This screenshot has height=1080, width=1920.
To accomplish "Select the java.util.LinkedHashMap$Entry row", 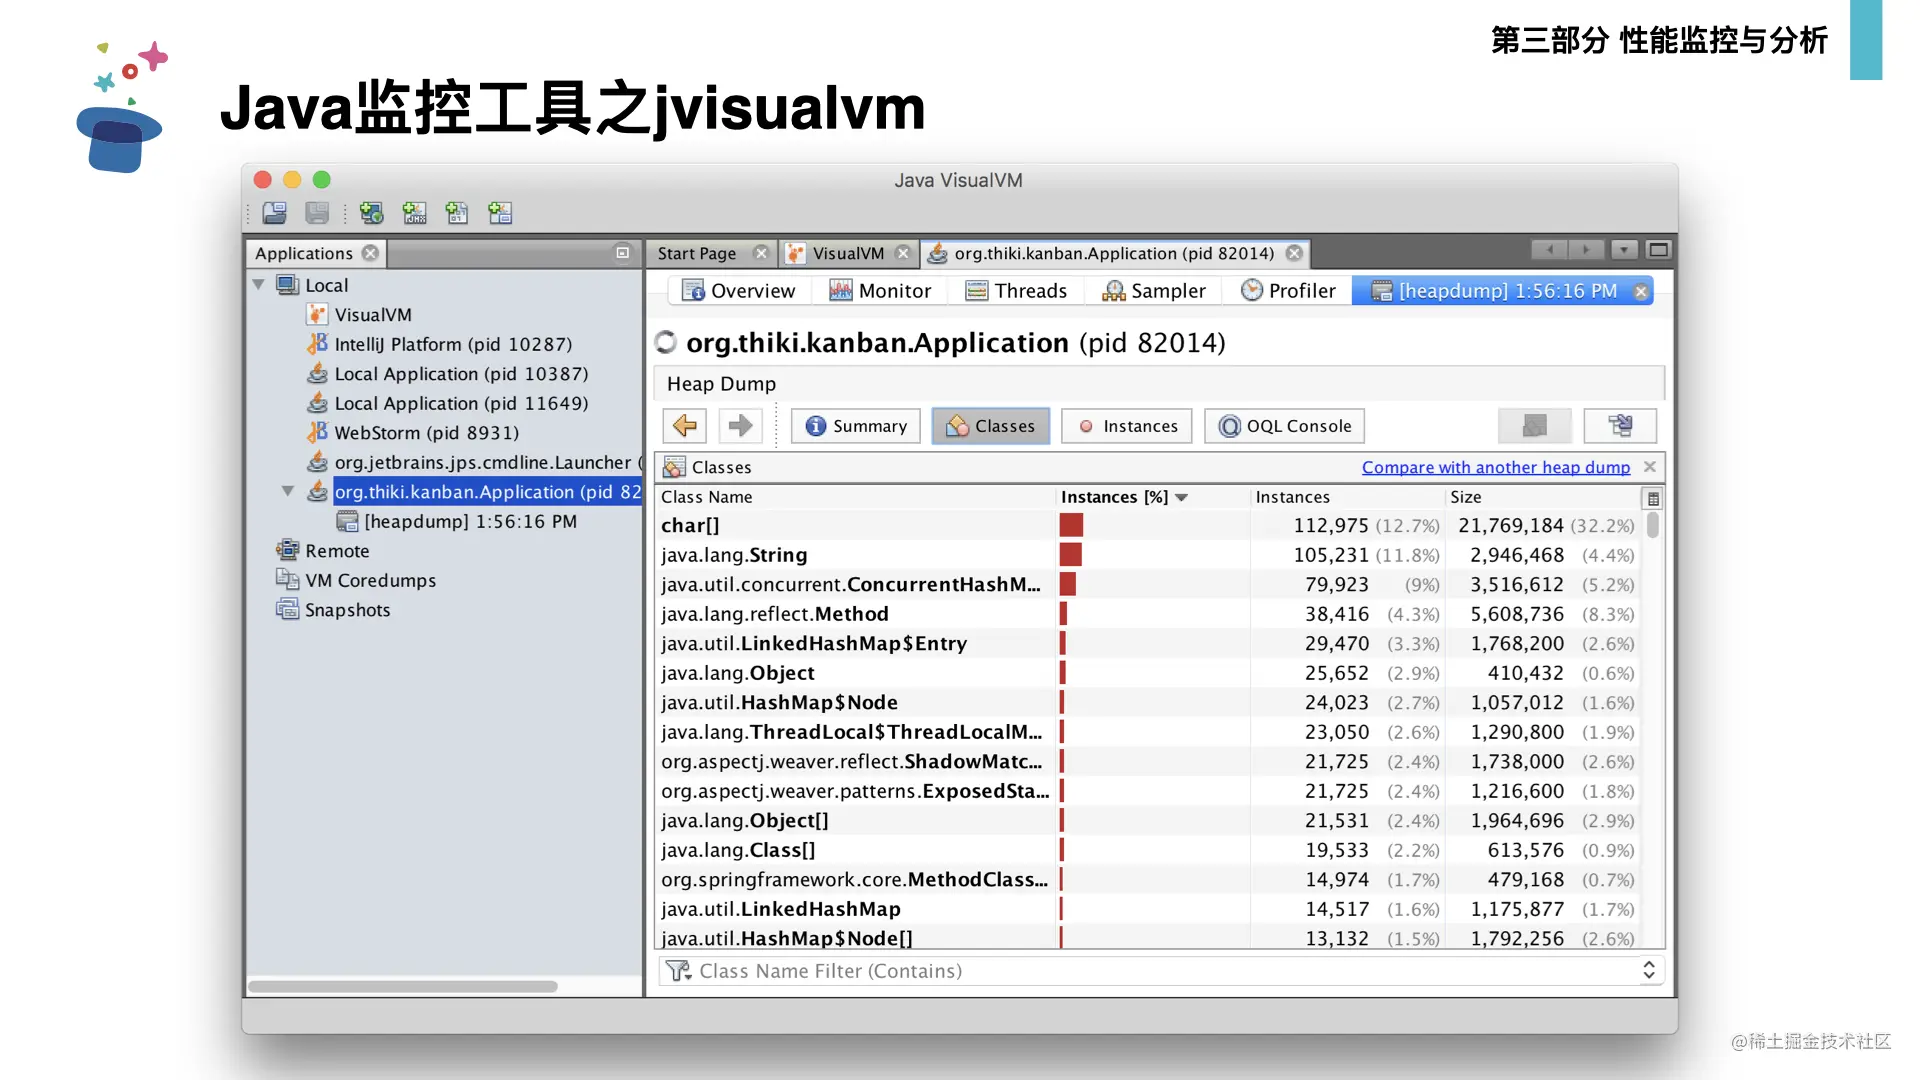I will [x=1148, y=643].
